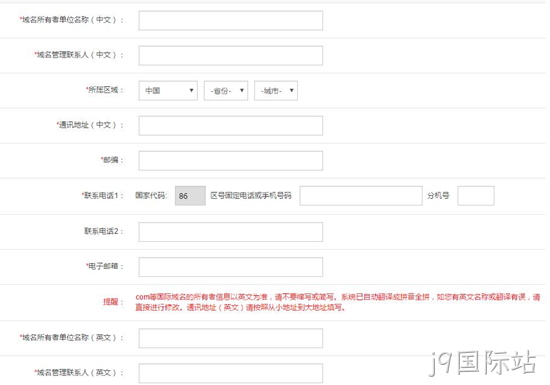Click the red reminder text about com域名
Screen dimensions: 550x385
pos(338,302)
